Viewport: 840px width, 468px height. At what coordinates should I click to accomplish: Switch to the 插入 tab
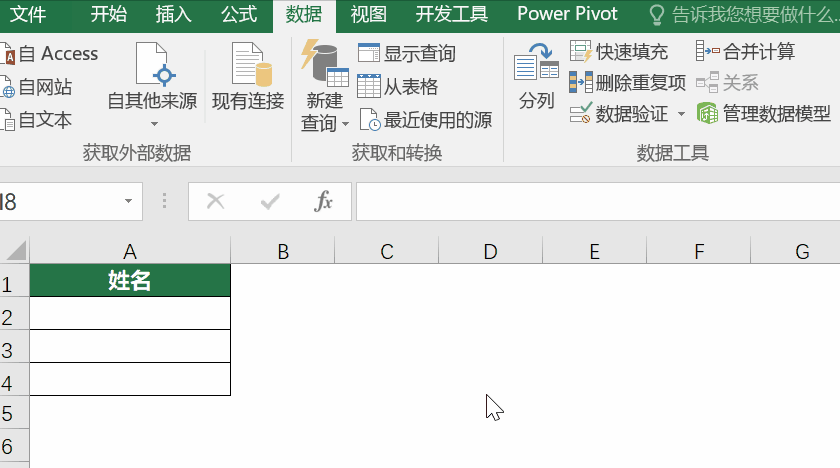pos(174,14)
